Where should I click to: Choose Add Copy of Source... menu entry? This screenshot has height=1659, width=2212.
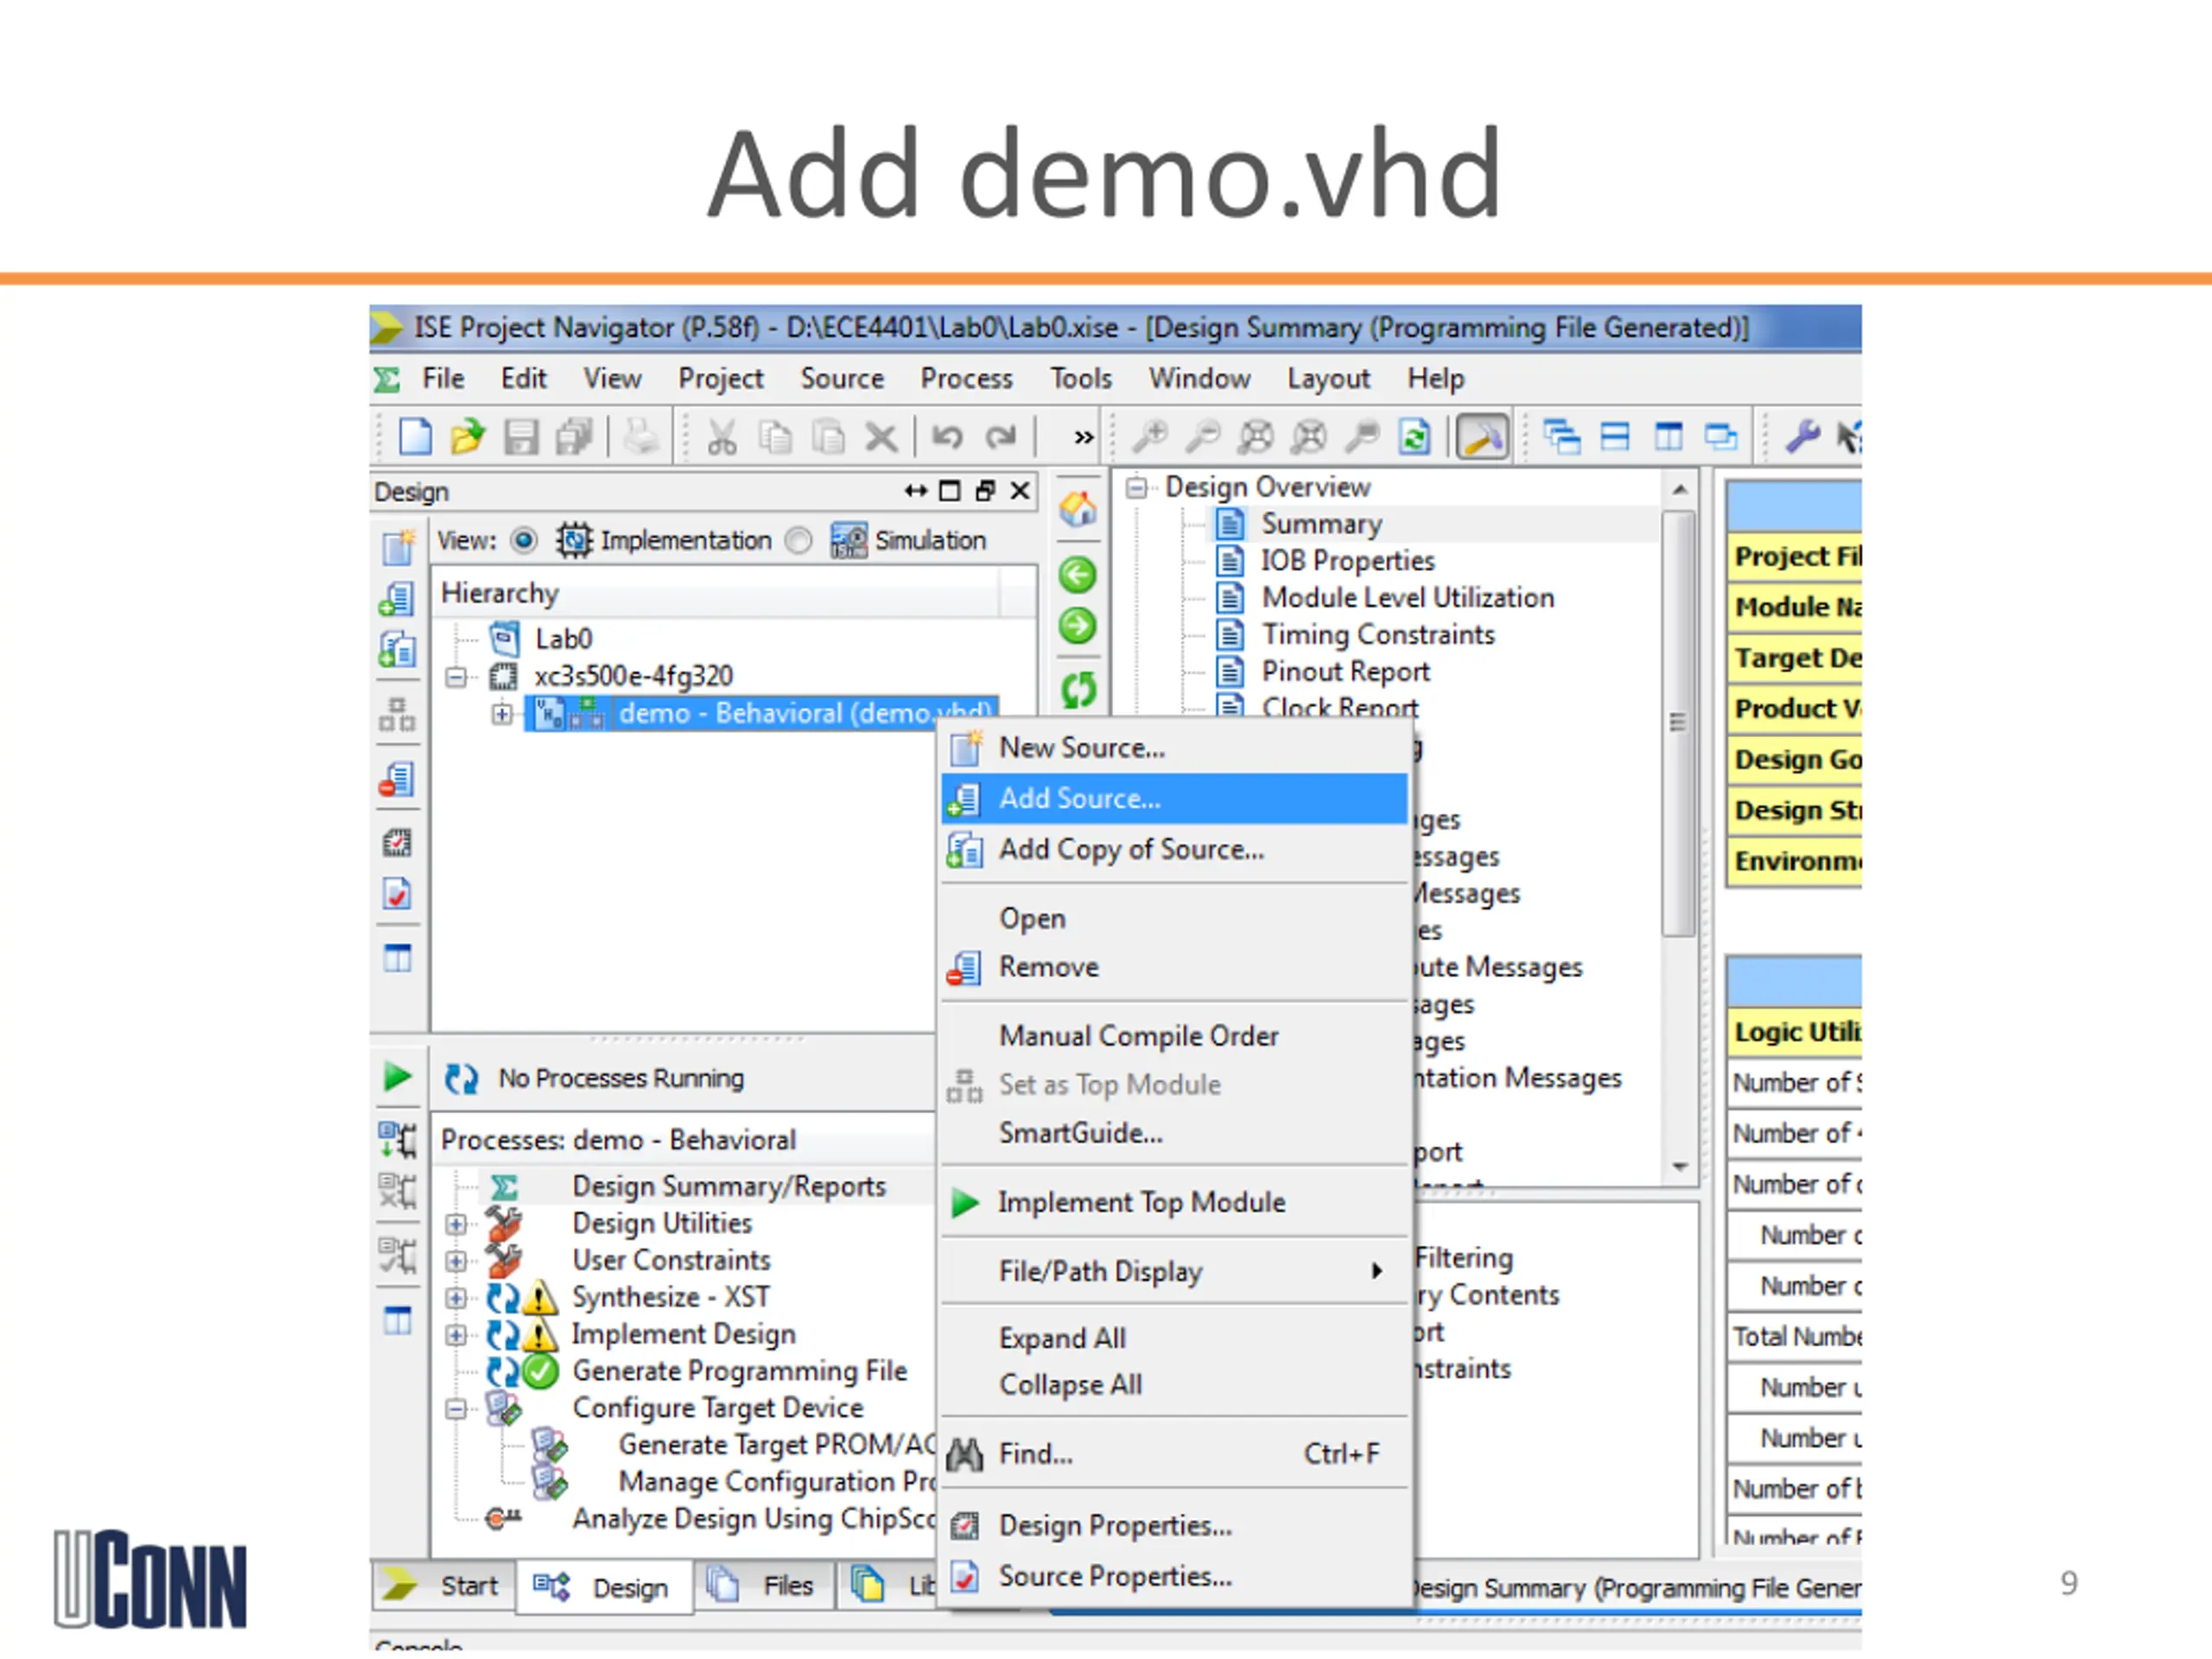1174,850
